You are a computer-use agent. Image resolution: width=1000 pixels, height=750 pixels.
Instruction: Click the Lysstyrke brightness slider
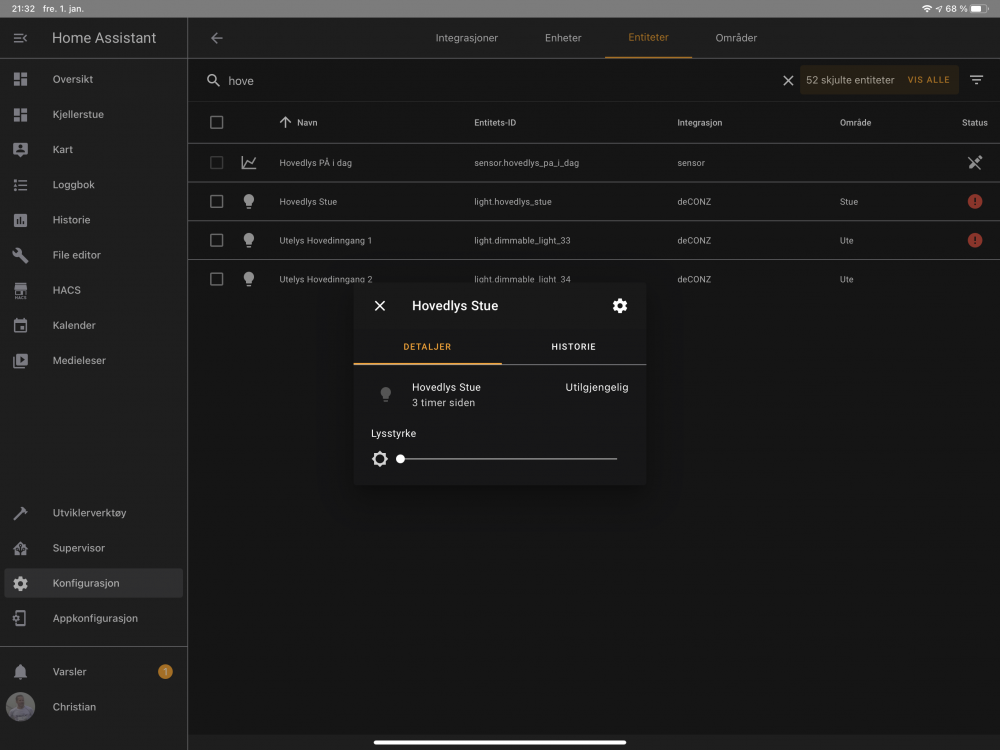(x=508, y=459)
